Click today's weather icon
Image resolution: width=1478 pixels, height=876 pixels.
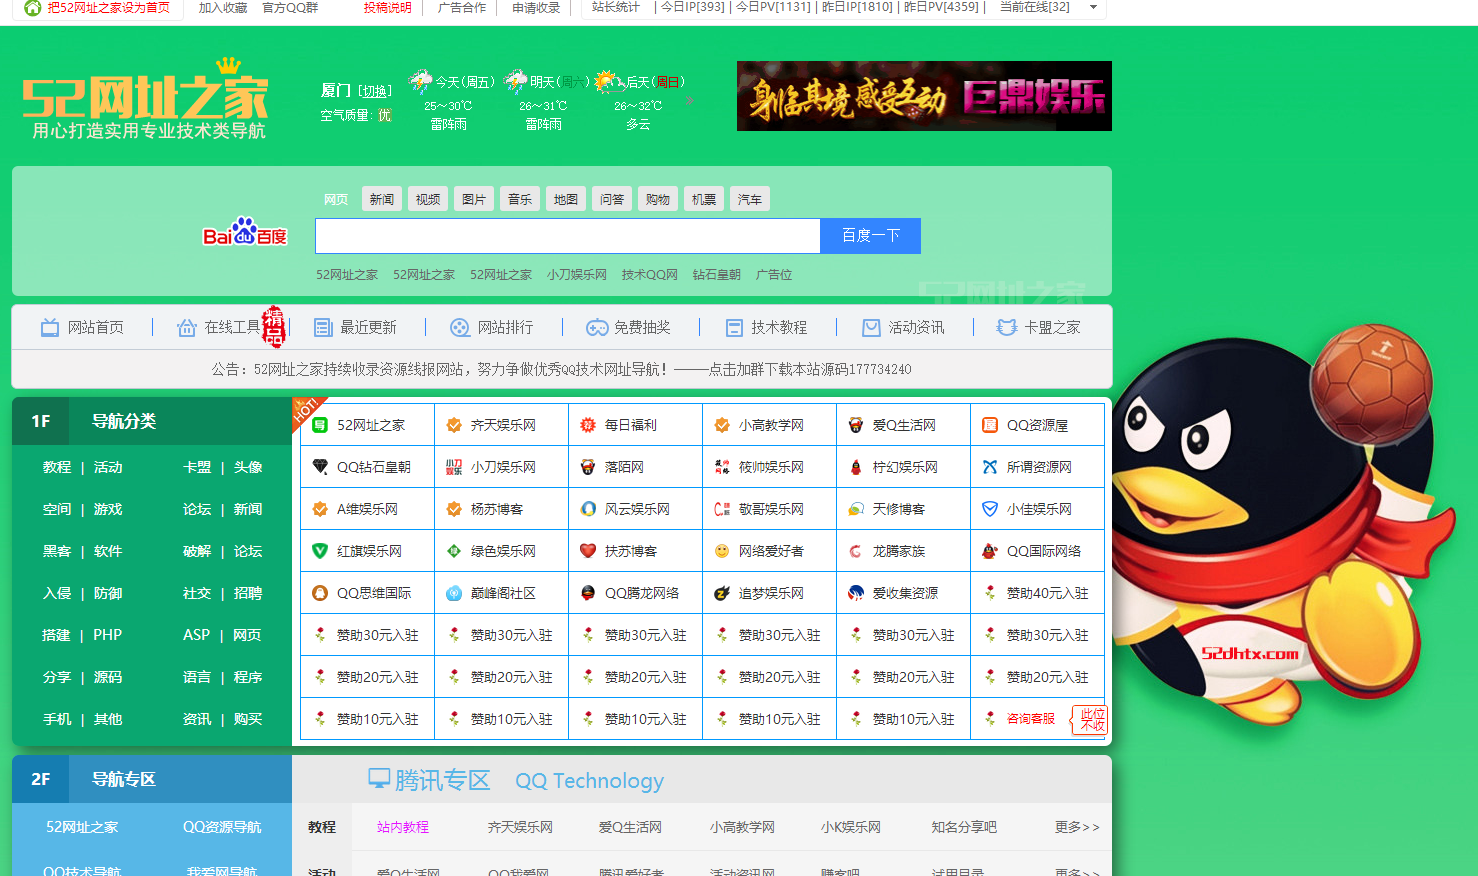click(421, 81)
